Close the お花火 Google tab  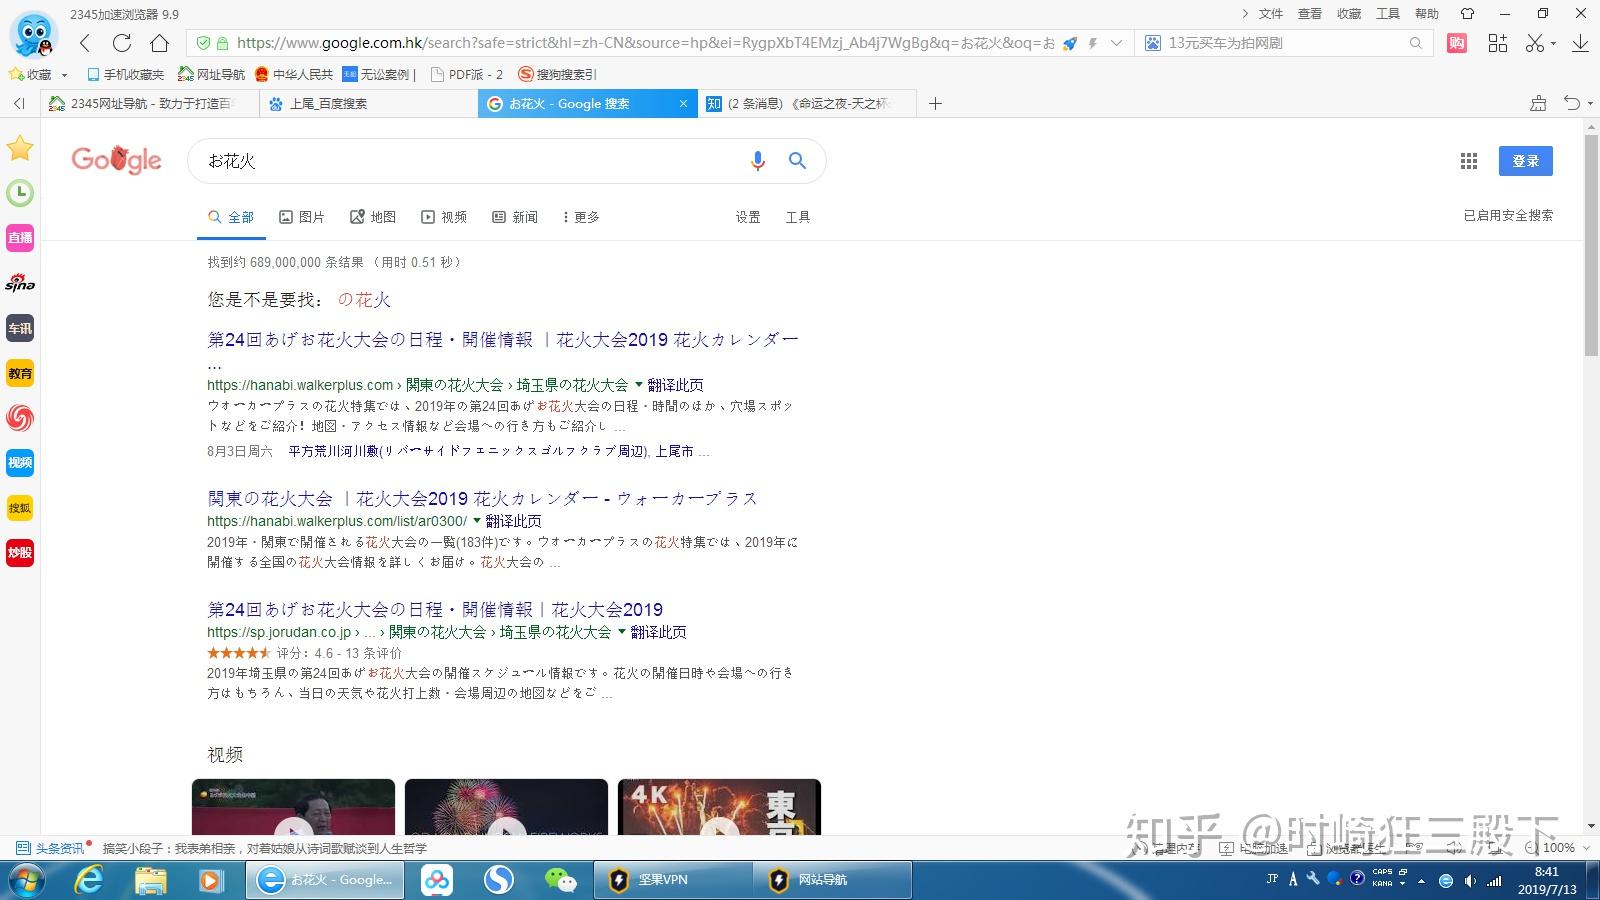click(x=683, y=103)
